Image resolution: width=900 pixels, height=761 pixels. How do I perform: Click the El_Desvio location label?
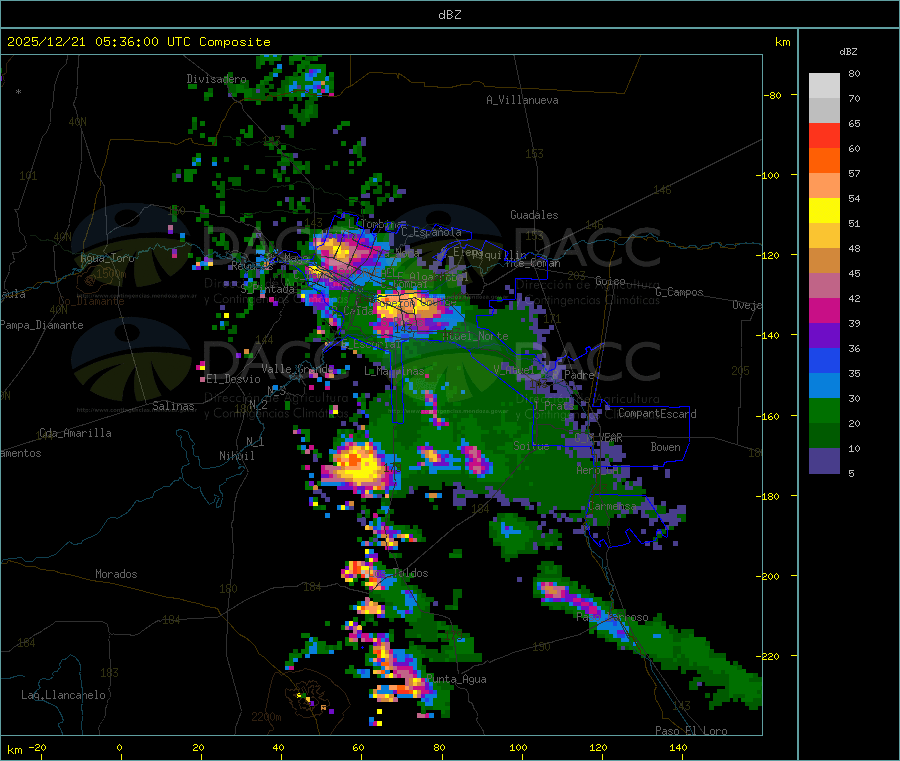tap(234, 379)
